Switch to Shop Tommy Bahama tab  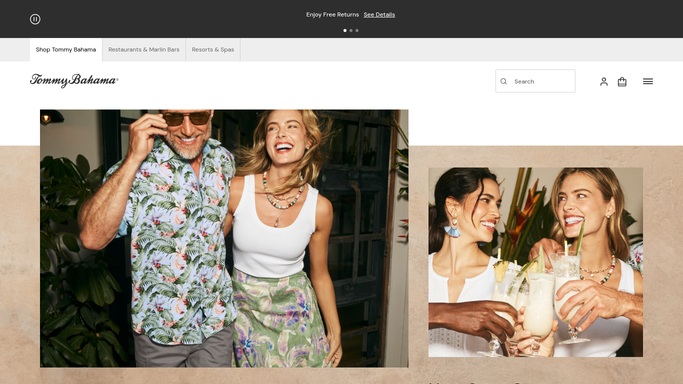pyautogui.click(x=66, y=50)
